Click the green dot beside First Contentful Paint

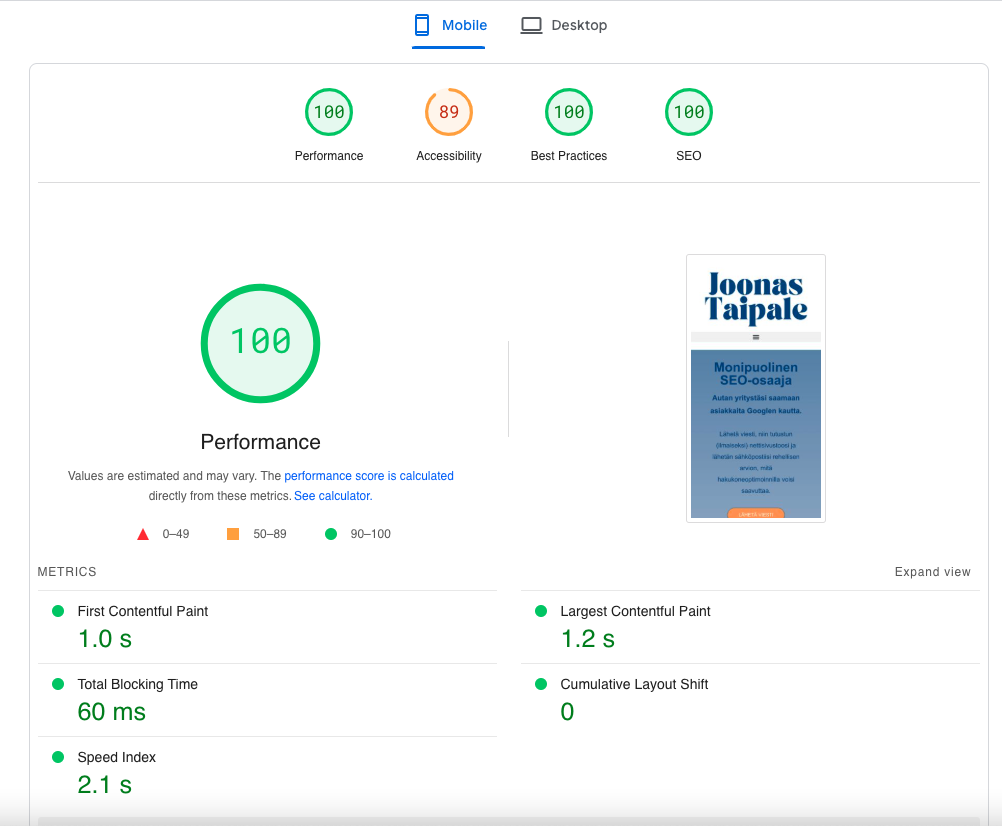pos(58,611)
